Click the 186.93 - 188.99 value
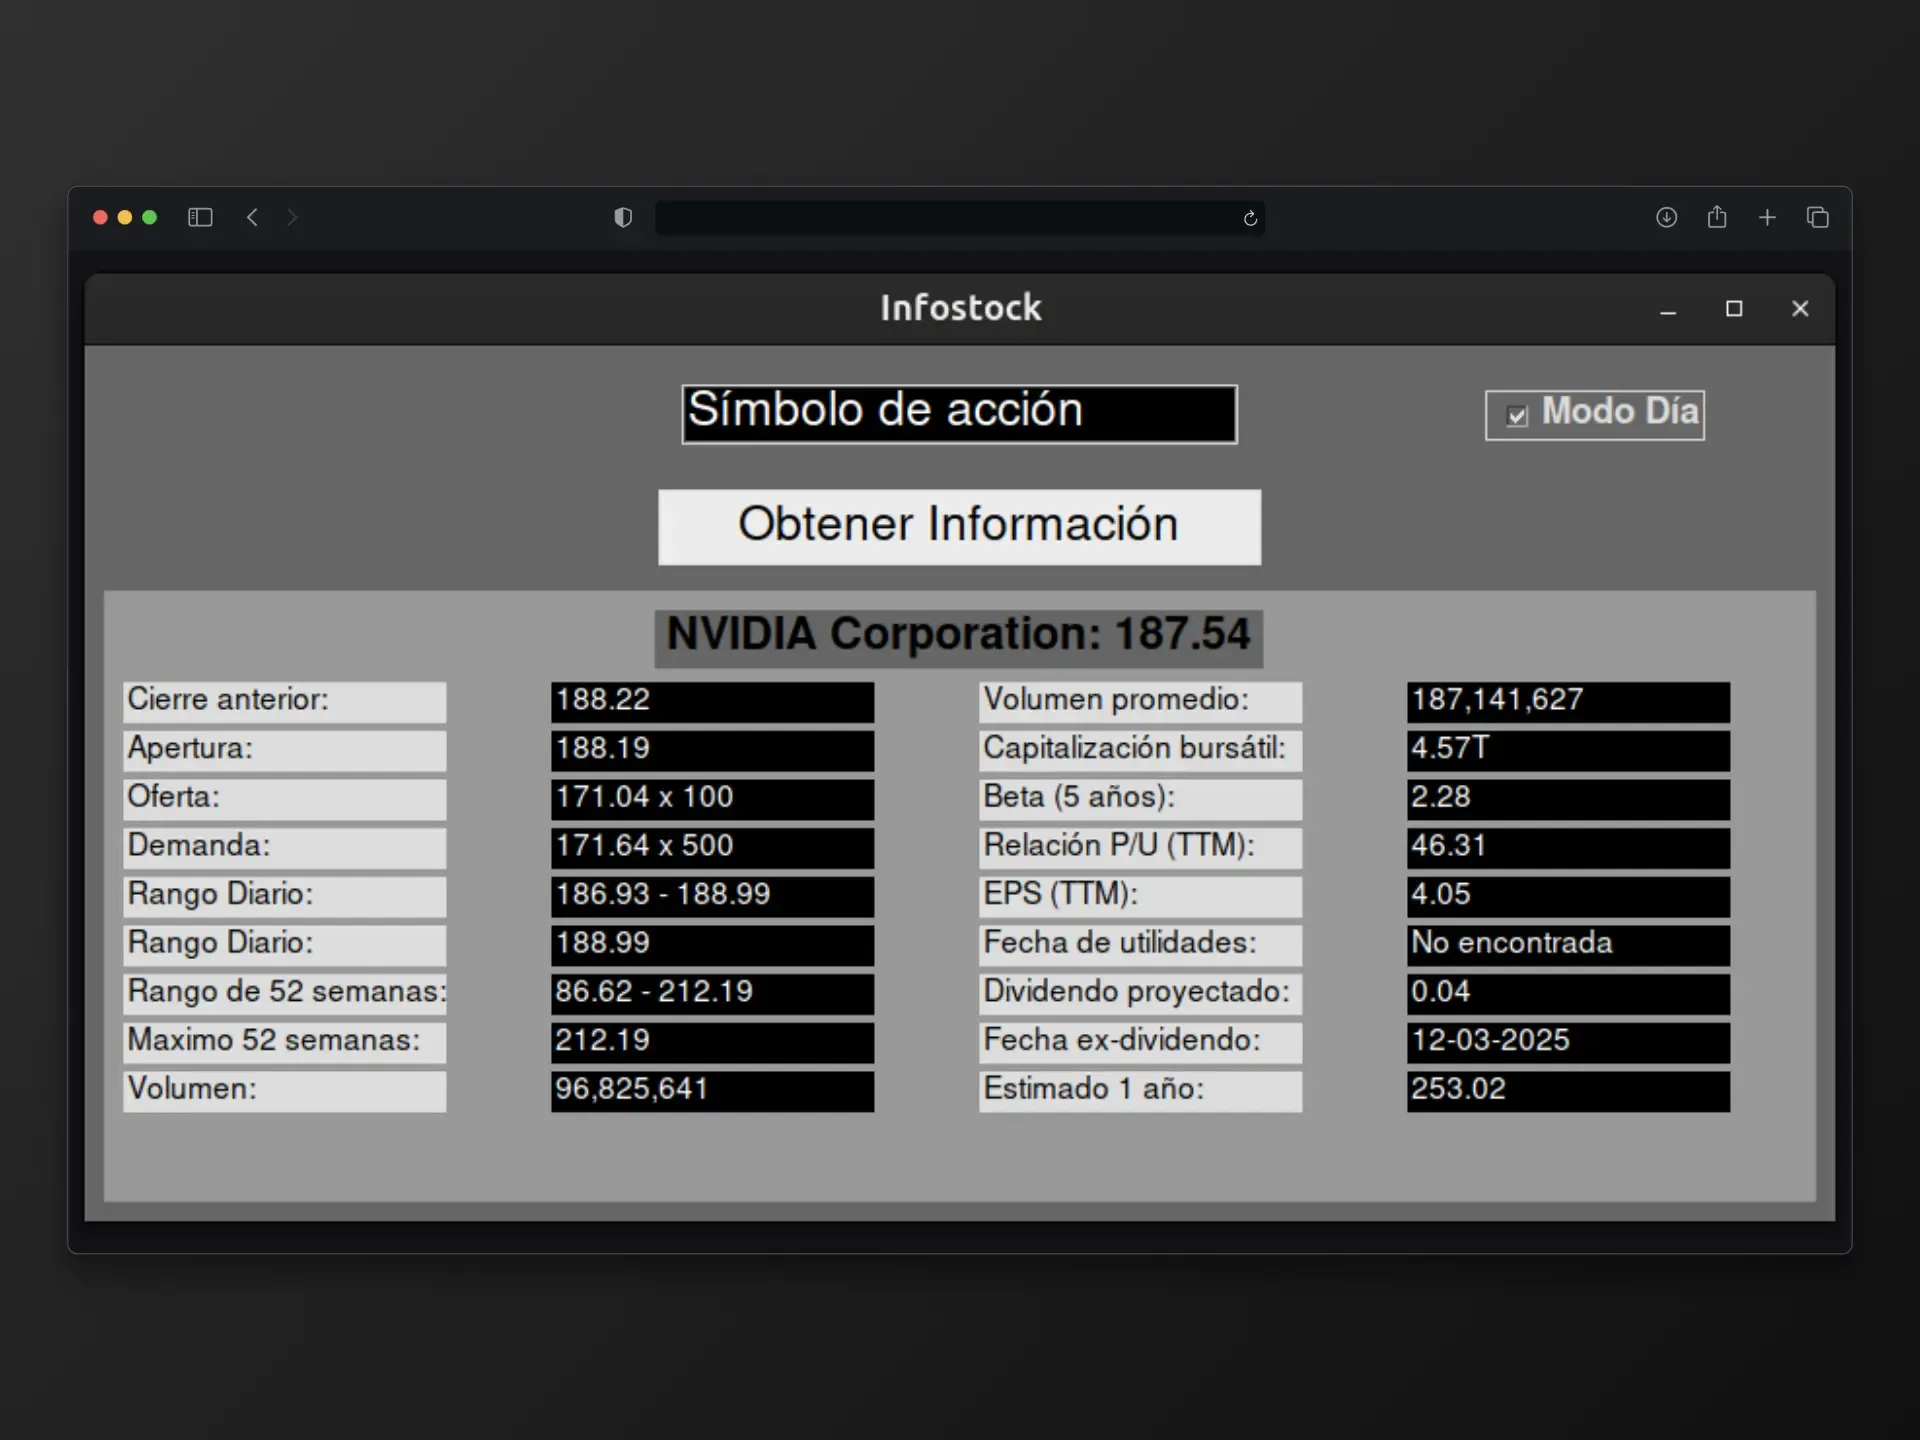The height and width of the screenshot is (1440, 1920). [712, 897]
